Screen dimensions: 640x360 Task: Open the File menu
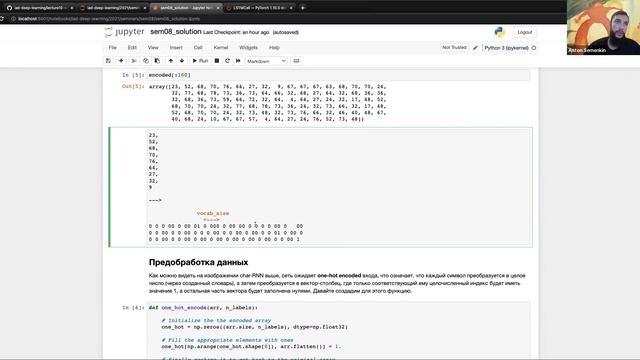[113, 47]
